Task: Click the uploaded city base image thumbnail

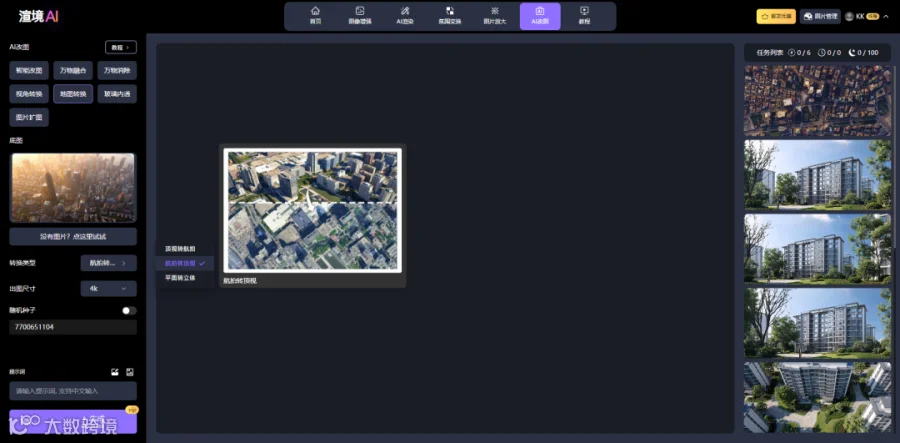Action: point(73,187)
